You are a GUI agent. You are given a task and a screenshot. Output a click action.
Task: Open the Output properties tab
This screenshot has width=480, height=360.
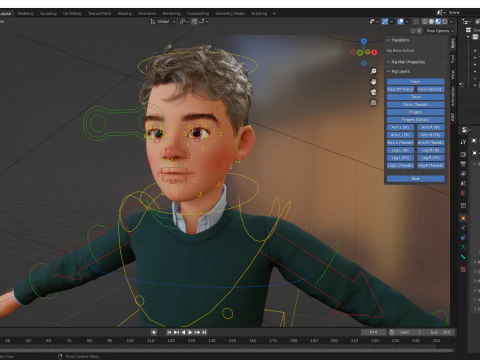pyautogui.click(x=463, y=164)
